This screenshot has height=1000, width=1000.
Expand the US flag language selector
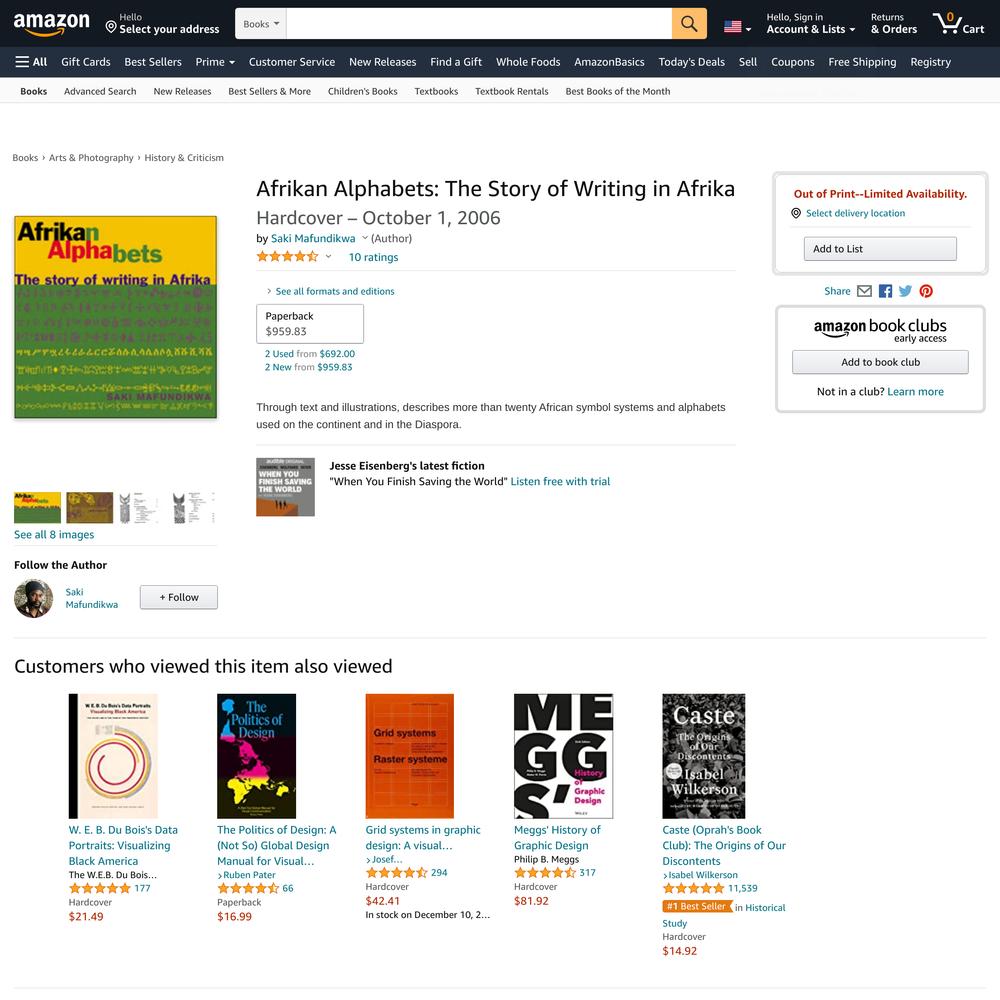point(737,27)
